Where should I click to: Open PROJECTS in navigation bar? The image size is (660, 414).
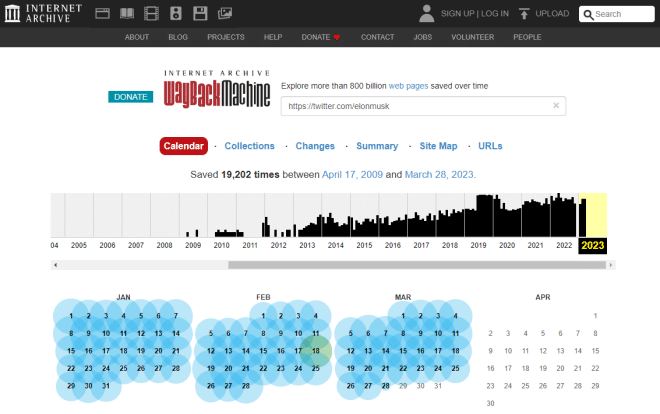226,37
